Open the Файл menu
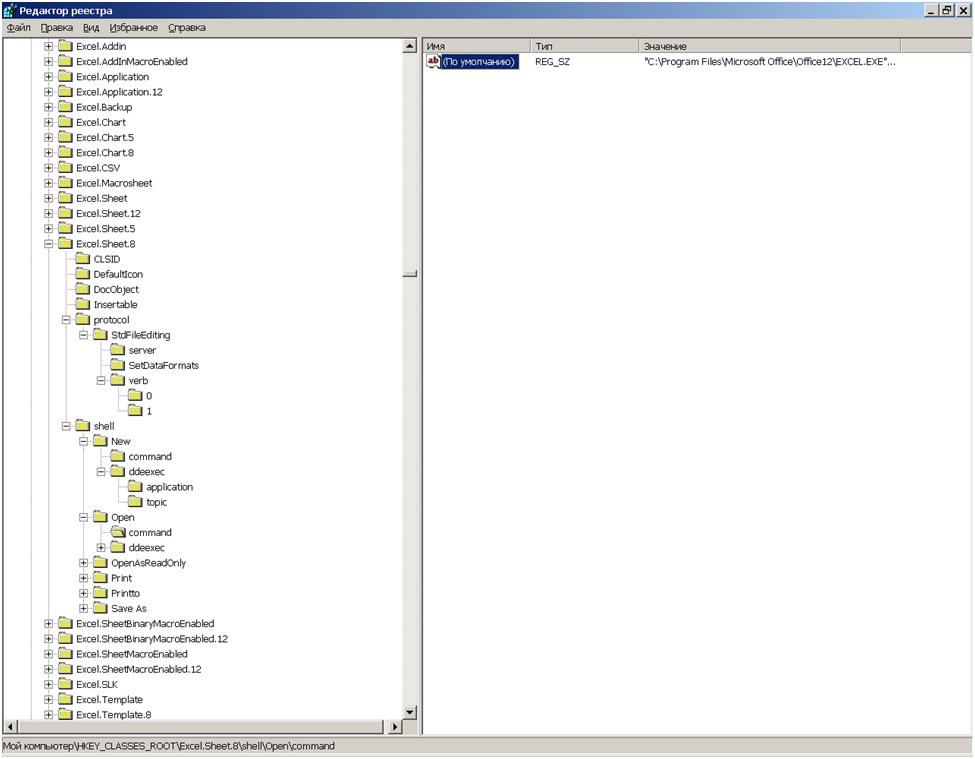The image size is (975, 759). [x=18, y=28]
